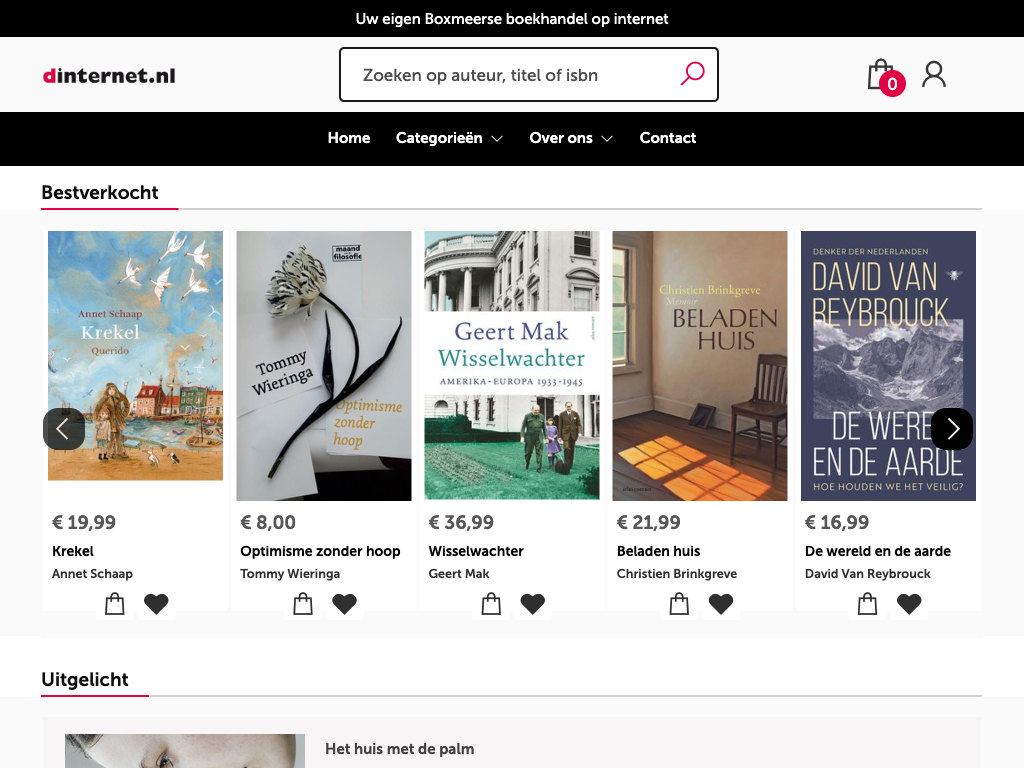Open the shopping cart icon

(881, 75)
